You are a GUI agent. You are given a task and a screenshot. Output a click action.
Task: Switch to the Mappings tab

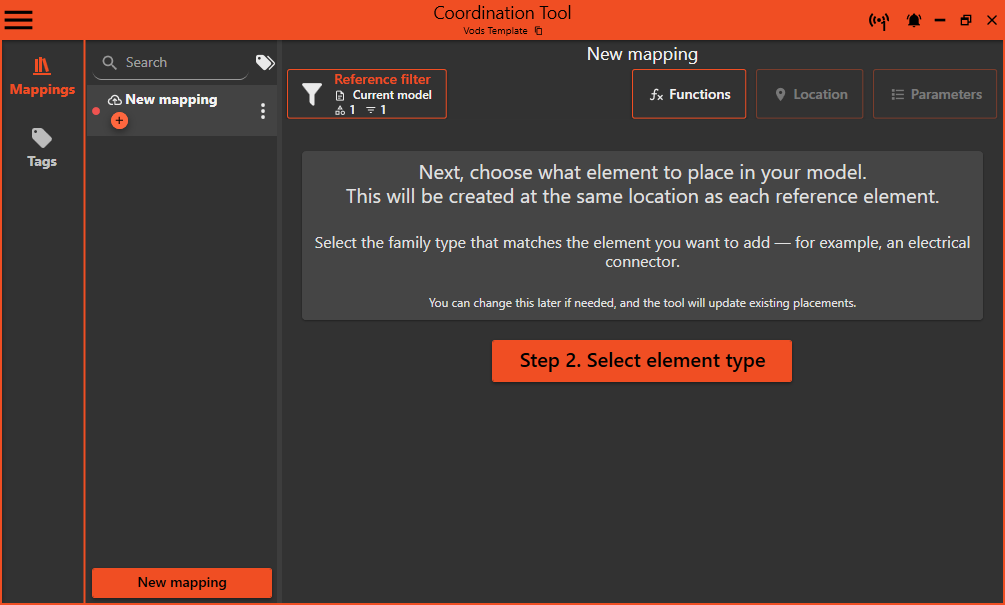click(42, 77)
